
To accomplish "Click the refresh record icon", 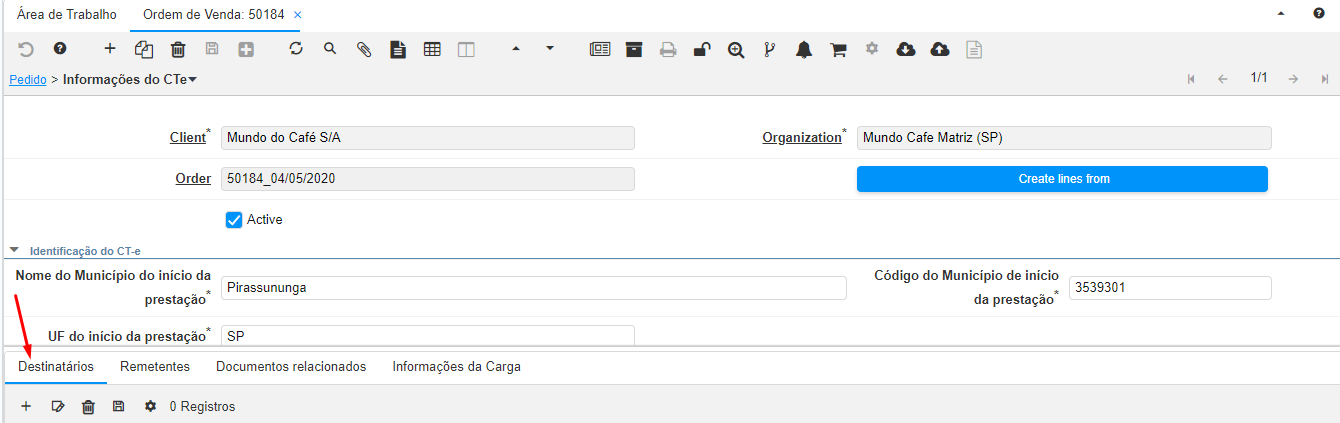I will [x=296, y=48].
